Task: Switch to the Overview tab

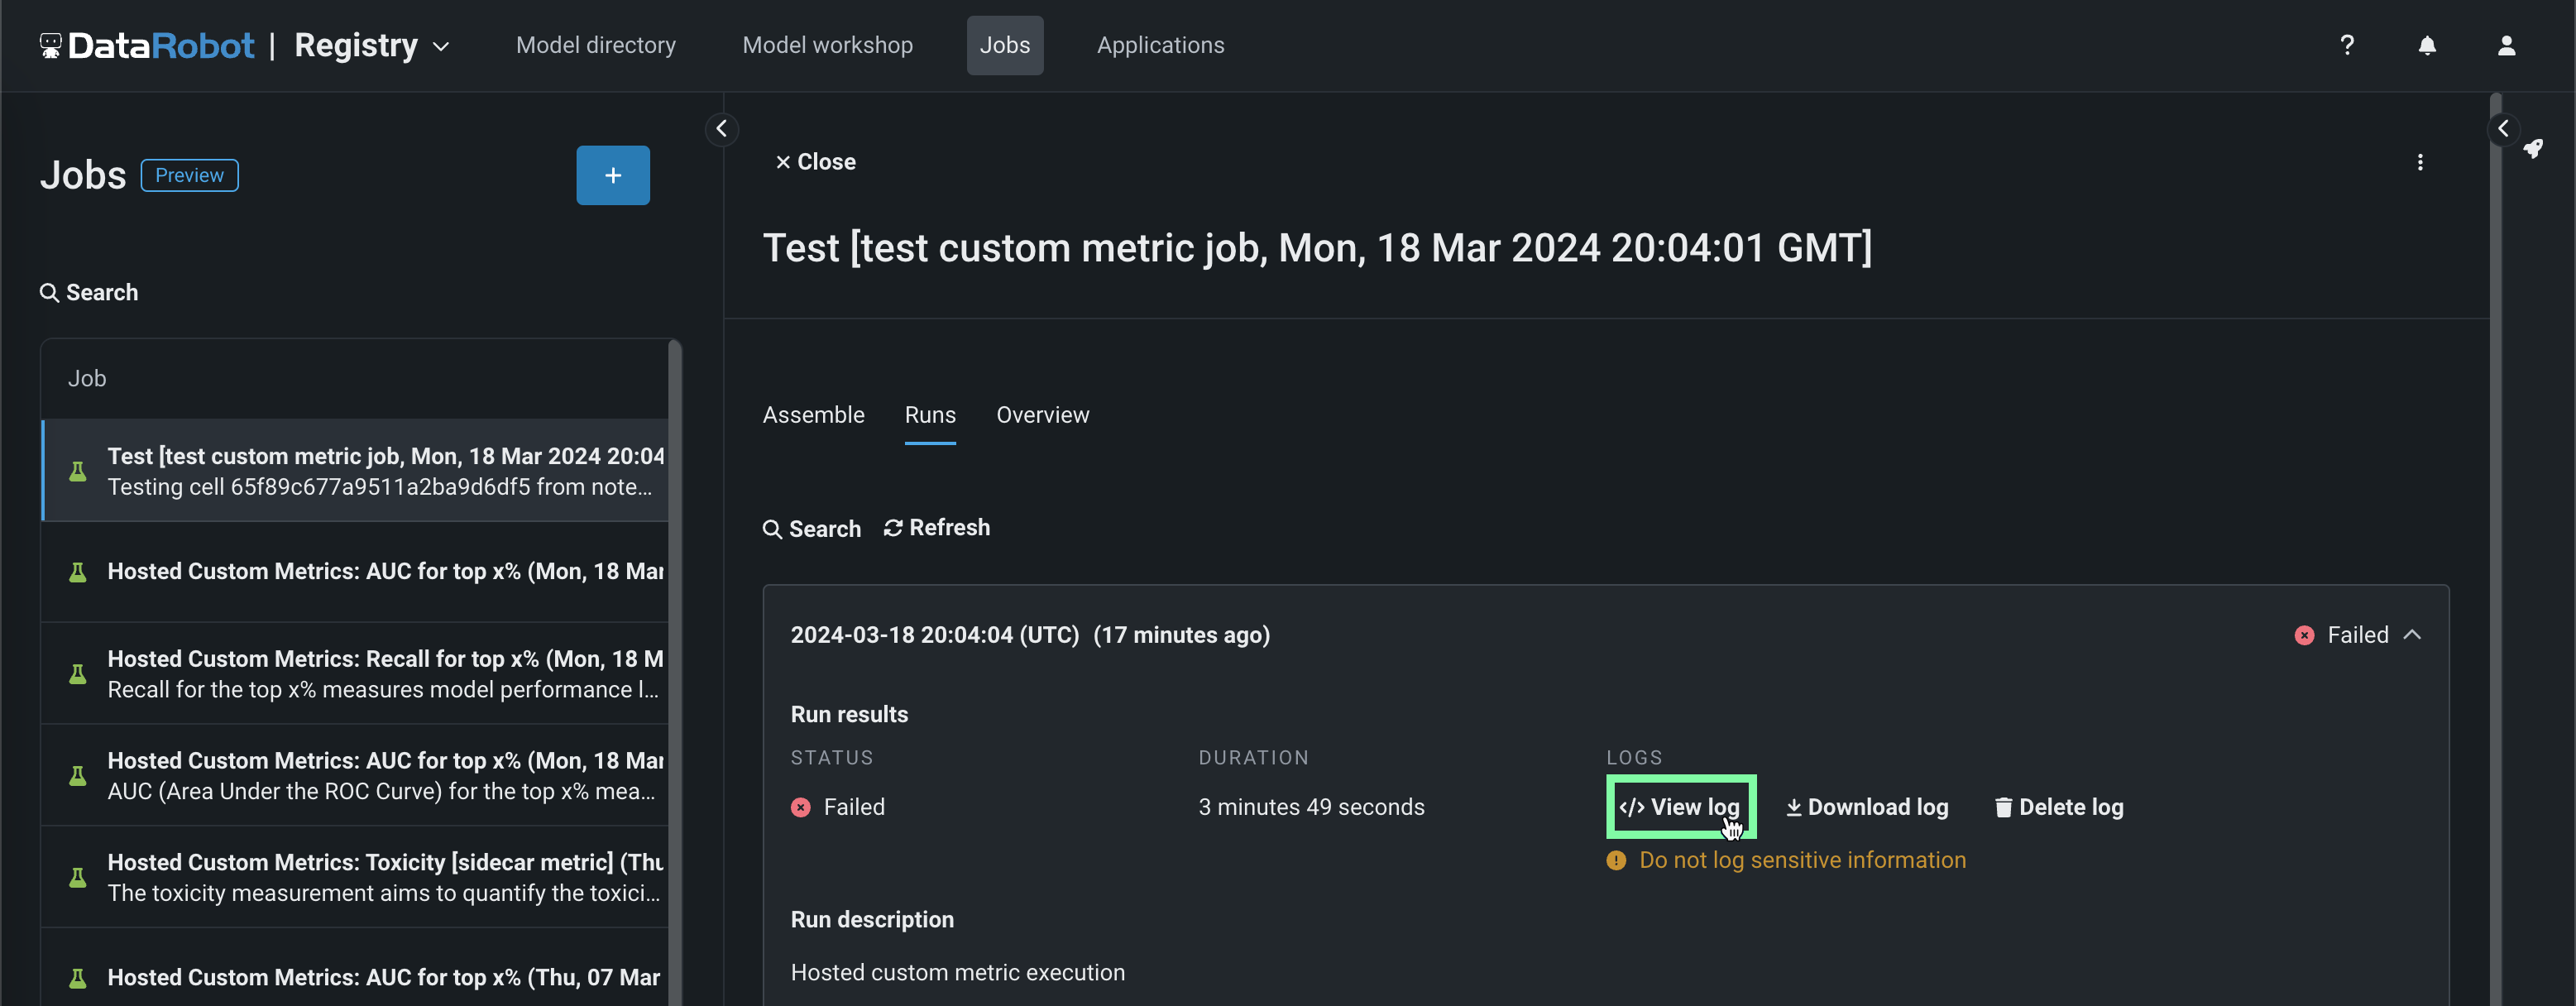Action: [1042, 415]
